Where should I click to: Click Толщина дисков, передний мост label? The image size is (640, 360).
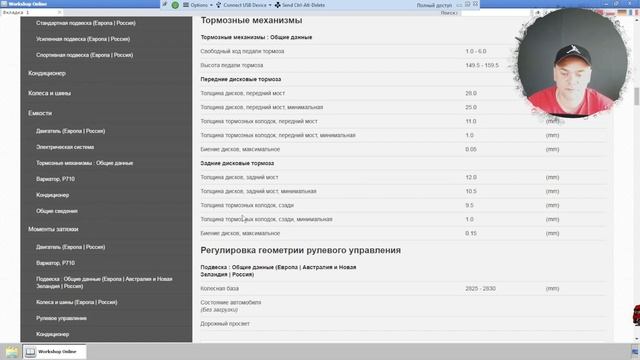242,93
